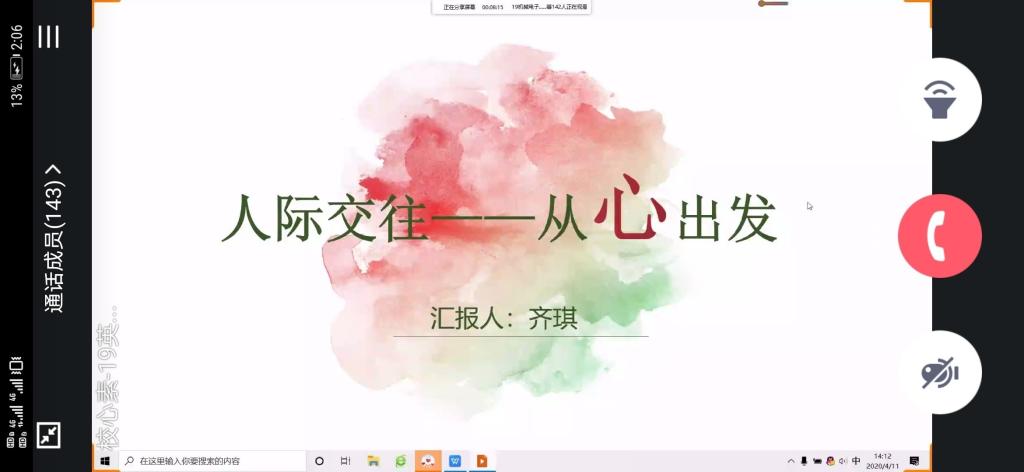Click the volume speaker tray icon
Image resolution: width=1024 pixels, height=472 pixels.
coord(842,461)
